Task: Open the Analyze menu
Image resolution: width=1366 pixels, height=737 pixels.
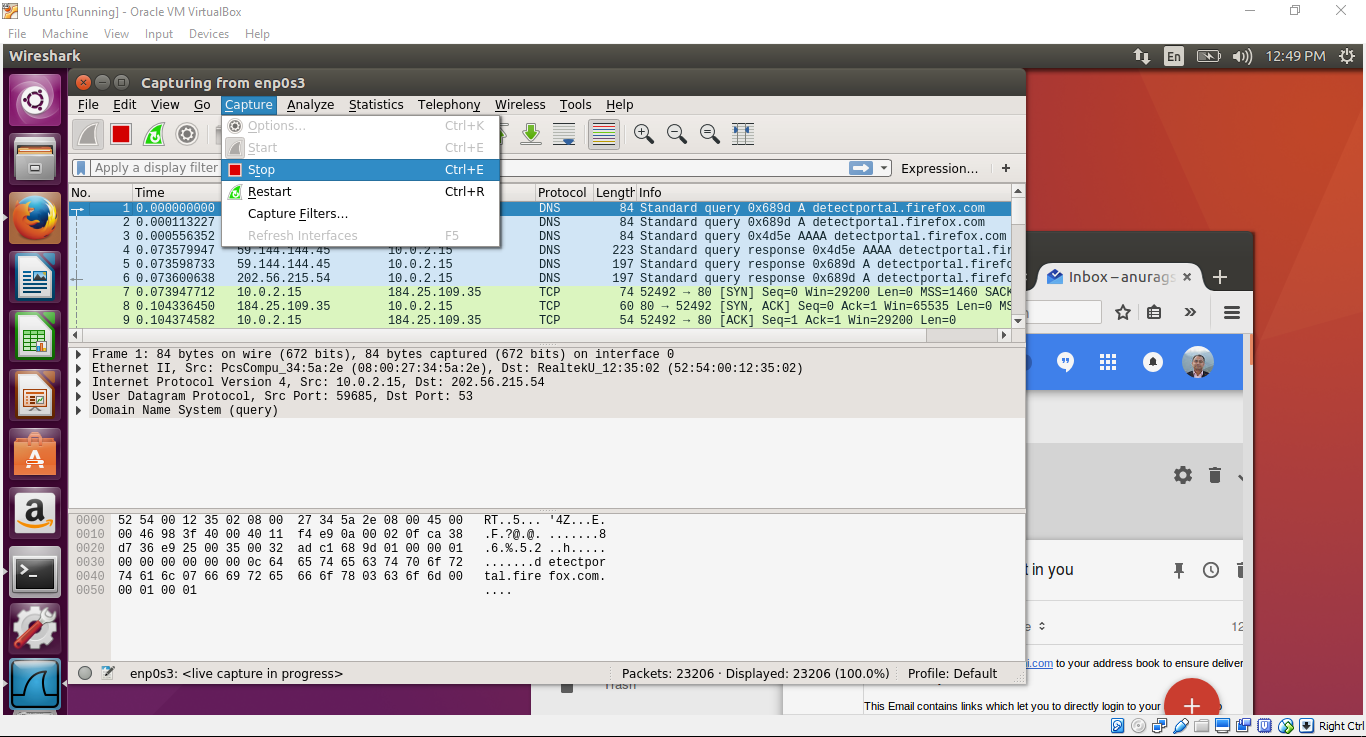Action: 310,105
